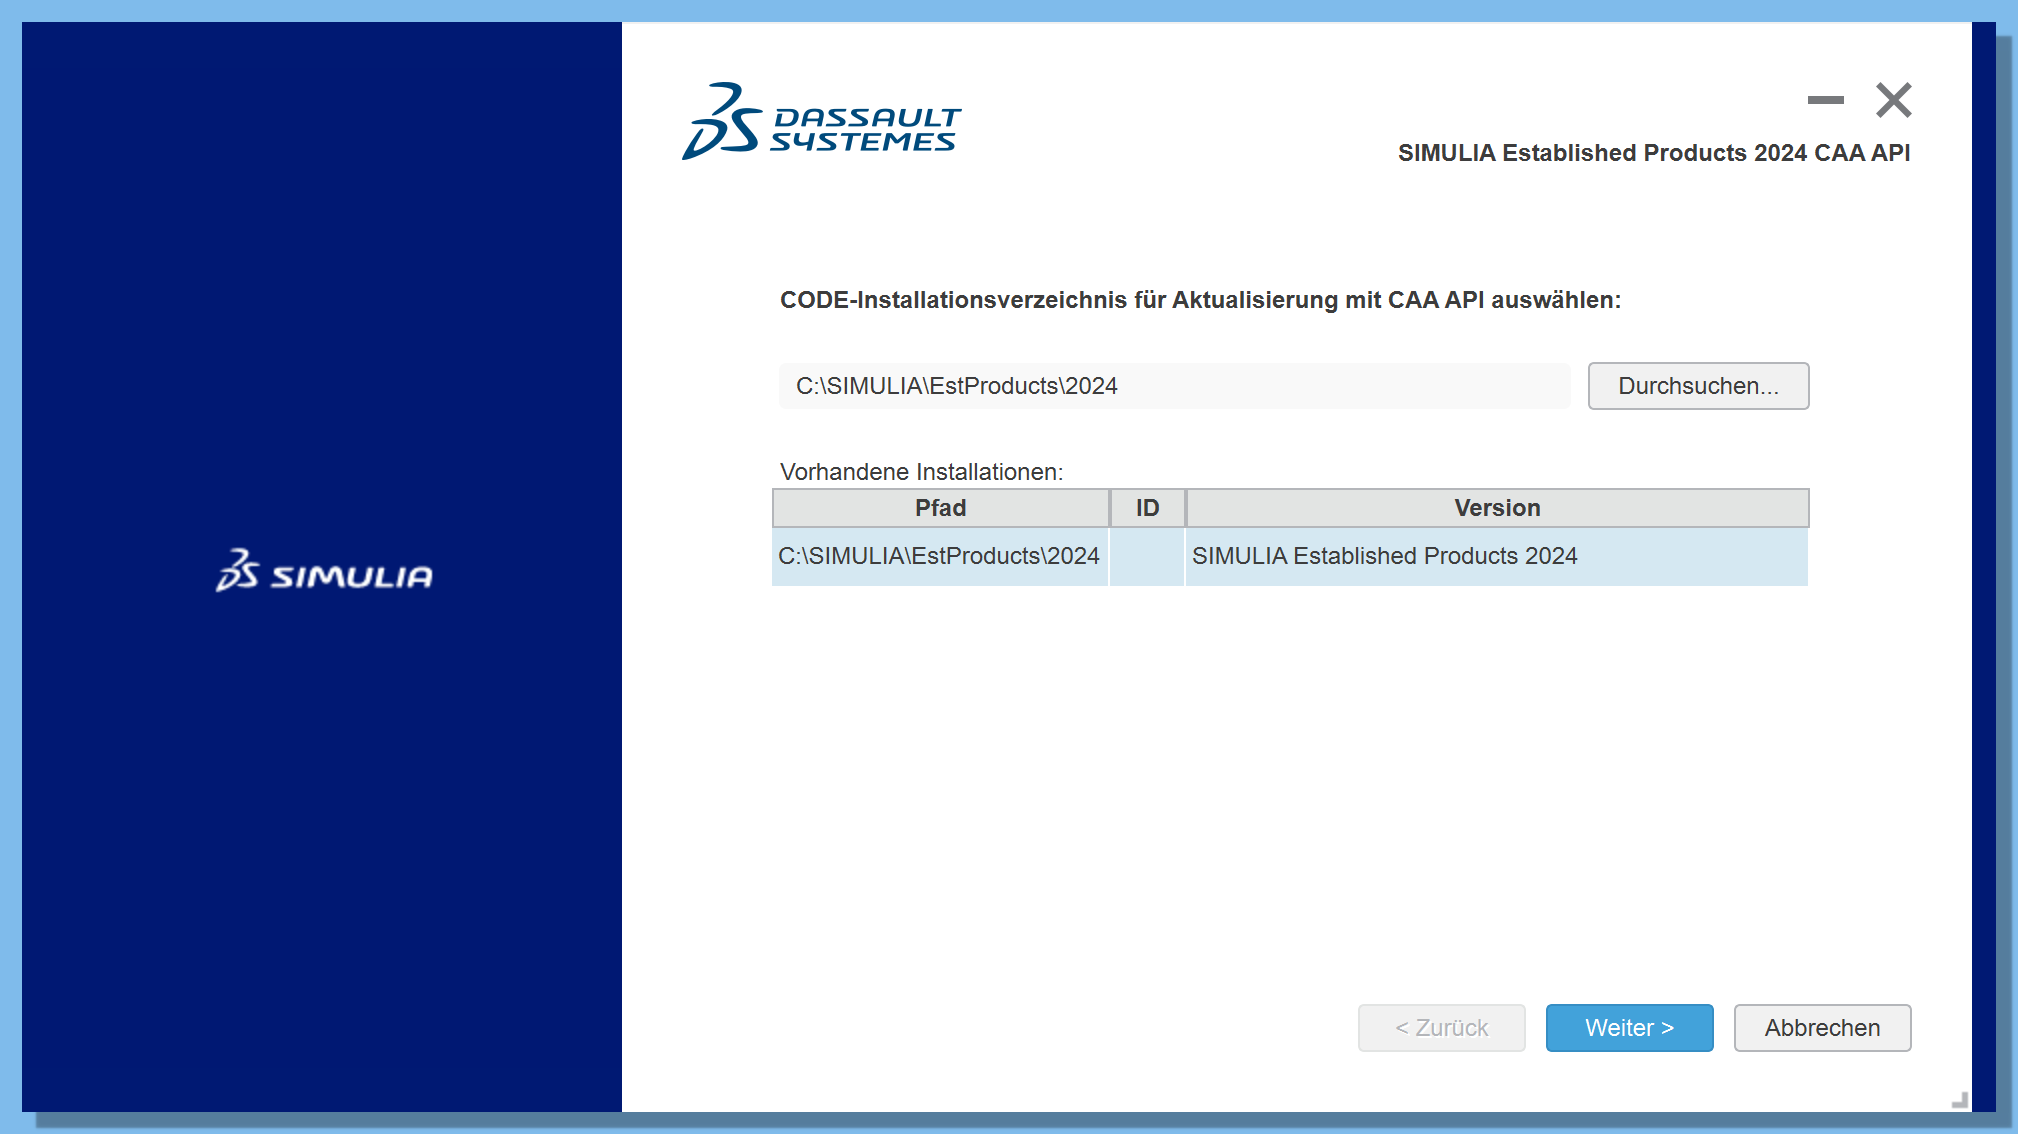Viewport: 2018px width, 1134px height.
Task: Click the CODE-Installationsverzeichnis heading text
Action: pos(1200,300)
